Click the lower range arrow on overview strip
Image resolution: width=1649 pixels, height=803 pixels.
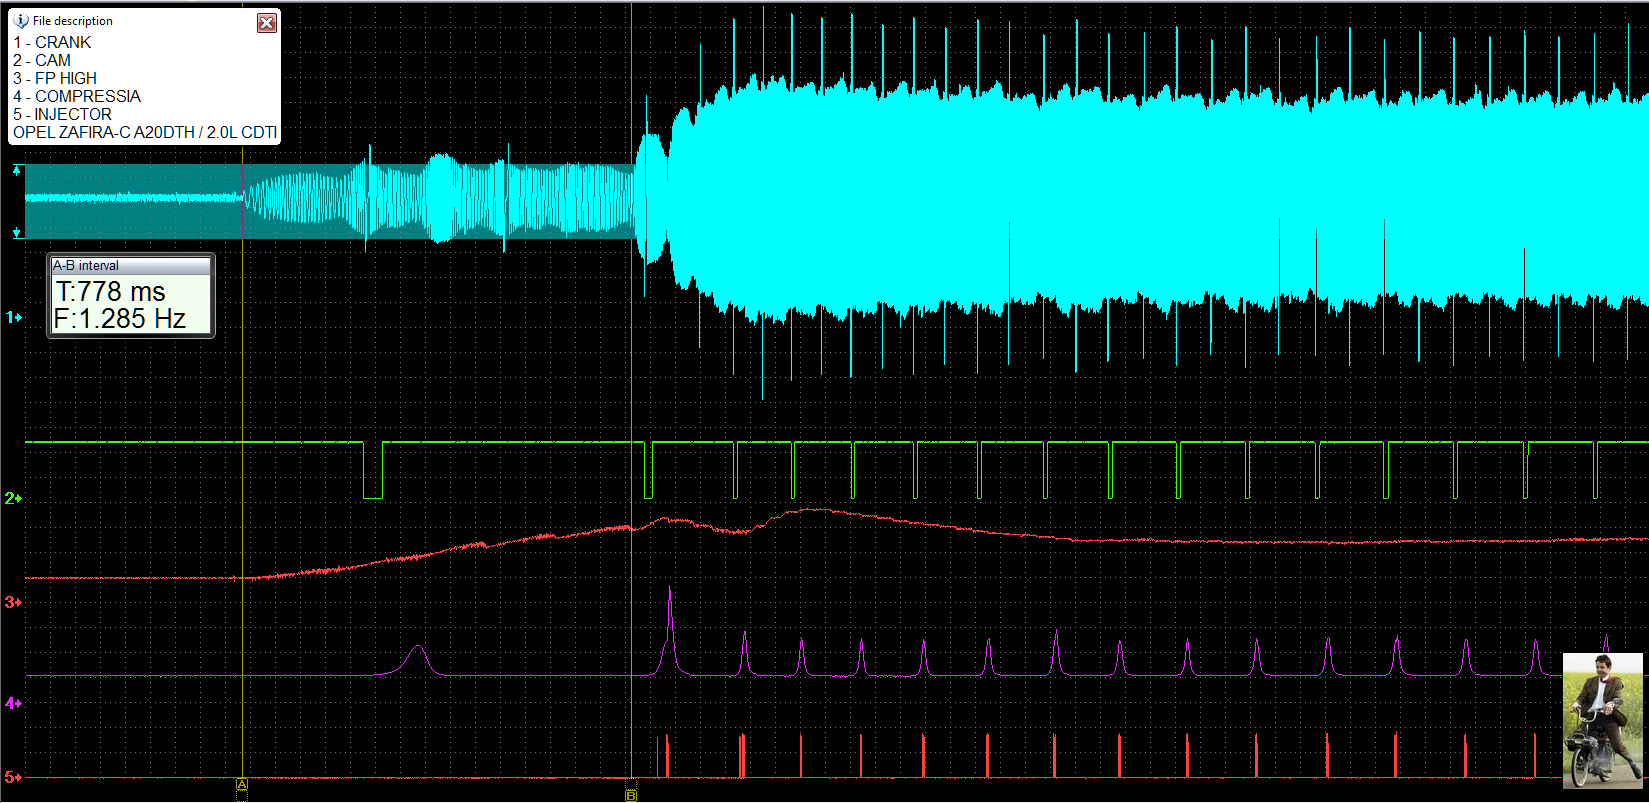click(x=17, y=233)
